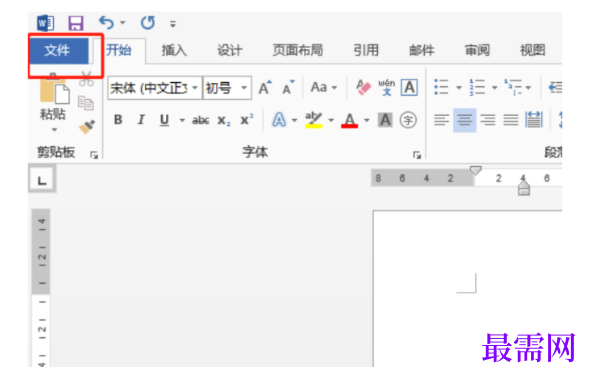Decrease font size with the shrink icon
The image size is (594, 379).
pyautogui.click(x=288, y=88)
